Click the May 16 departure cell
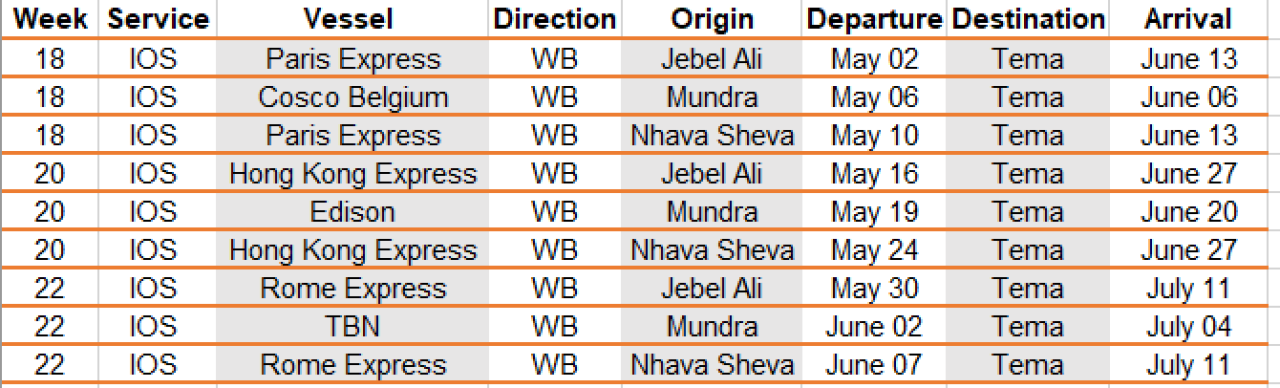The image size is (1280, 388). pyautogui.click(x=875, y=174)
